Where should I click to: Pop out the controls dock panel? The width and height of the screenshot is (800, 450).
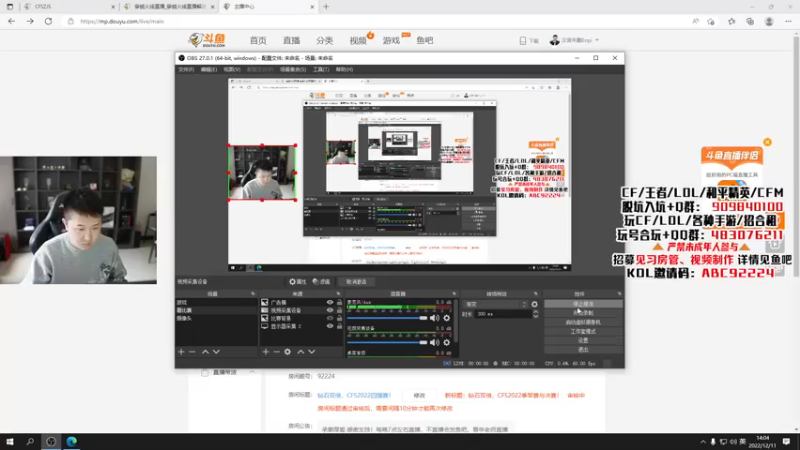pos(619,294)
